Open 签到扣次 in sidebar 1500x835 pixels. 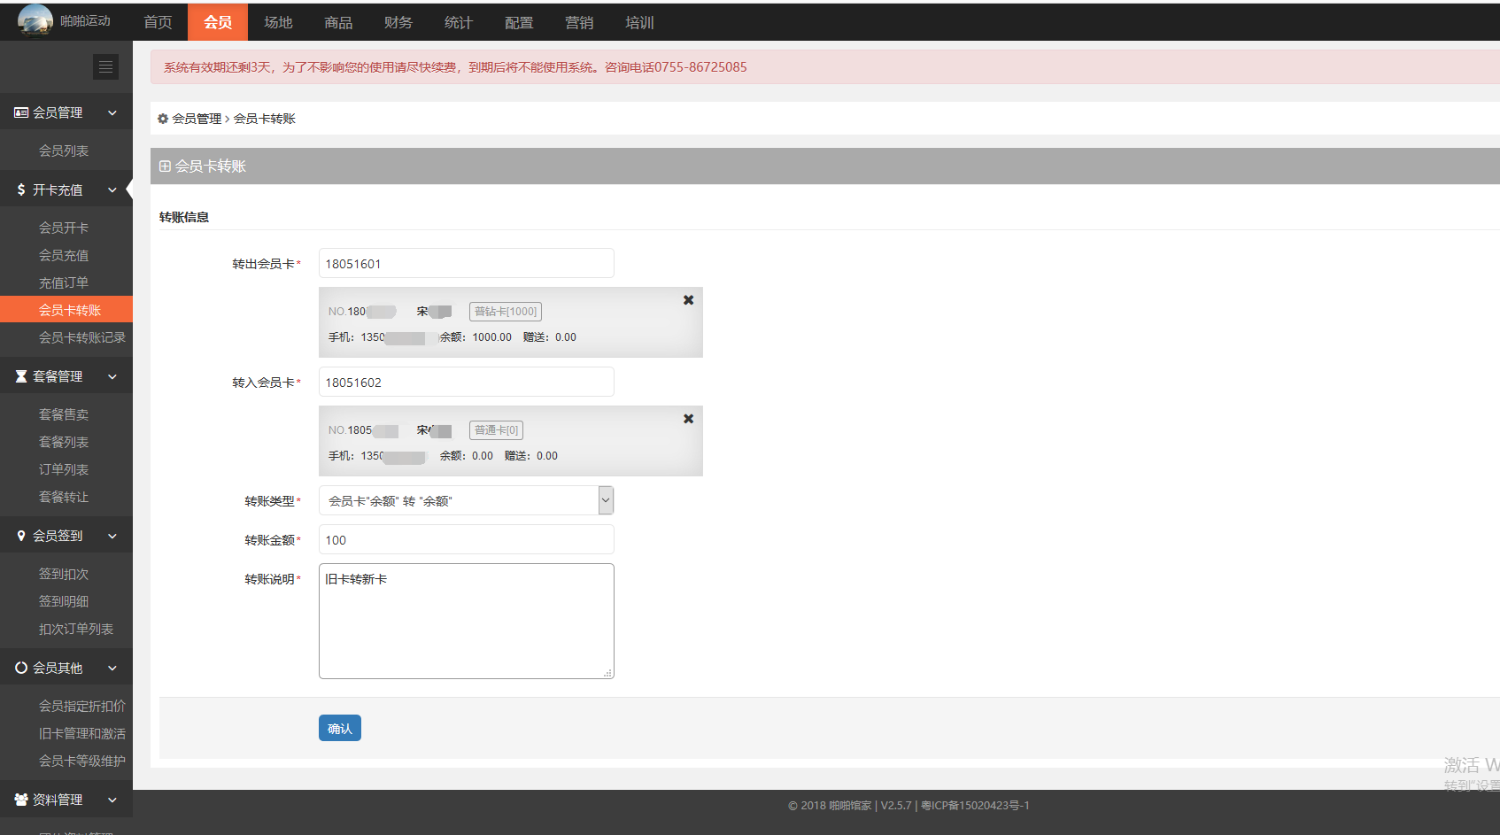[x=66, y=574]
